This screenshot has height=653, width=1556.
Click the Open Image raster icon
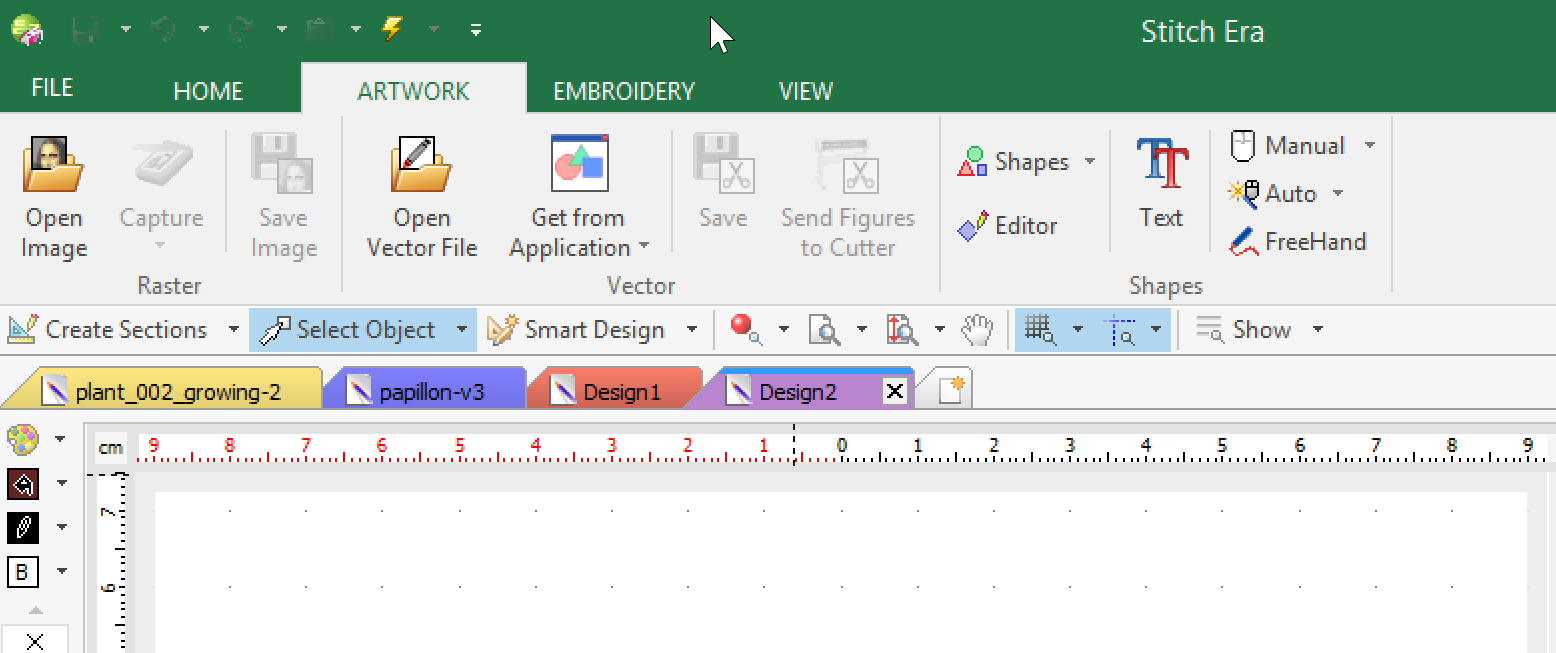point(54,196)
